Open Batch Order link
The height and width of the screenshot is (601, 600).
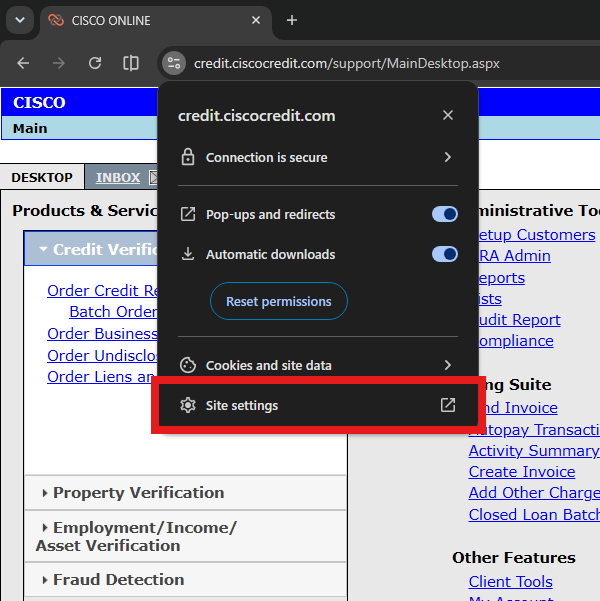(113, 312)
